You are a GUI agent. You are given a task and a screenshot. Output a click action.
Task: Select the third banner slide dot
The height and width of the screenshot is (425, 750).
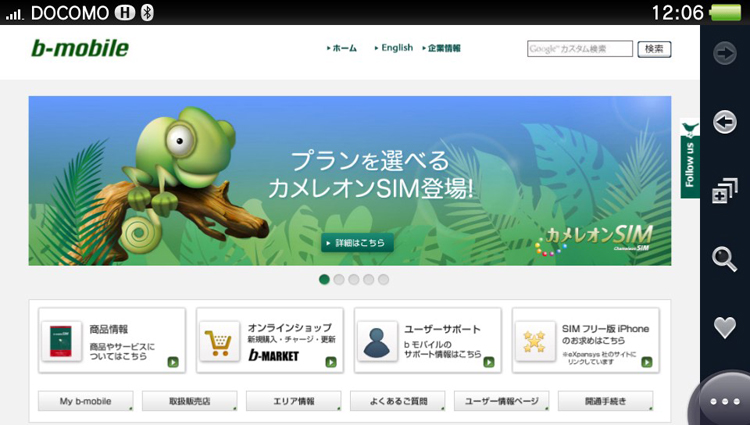(354, 280)
